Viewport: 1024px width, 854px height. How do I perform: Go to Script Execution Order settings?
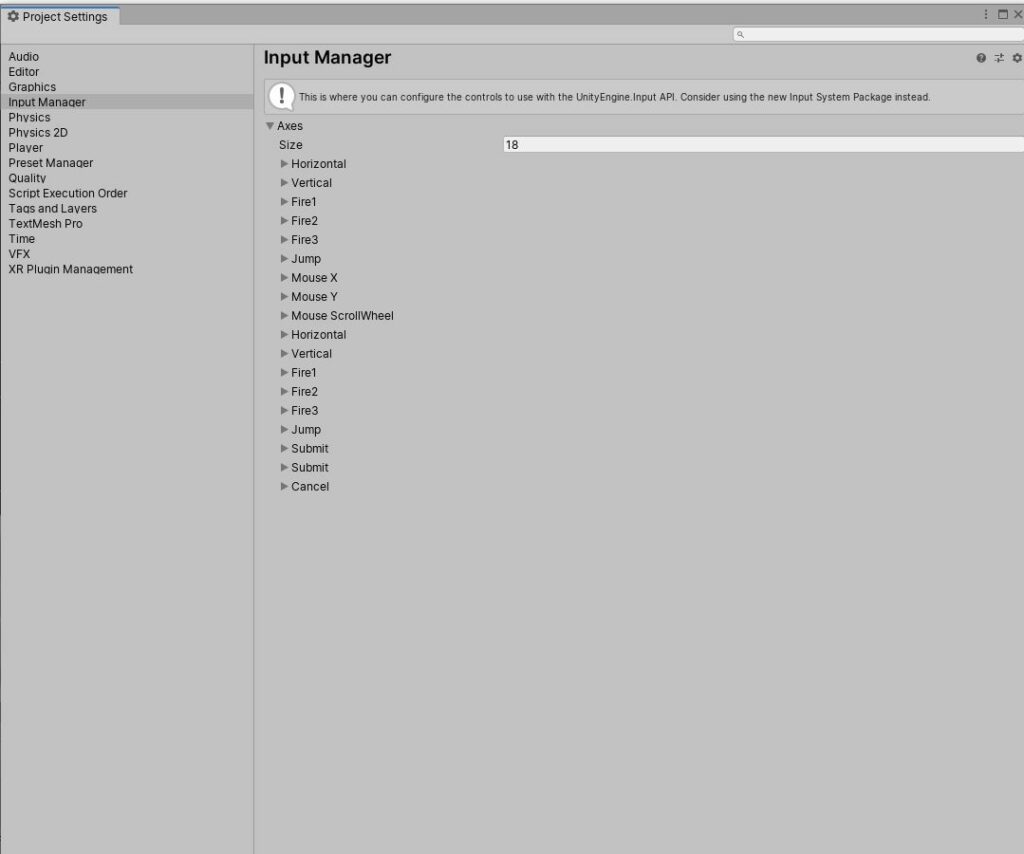68,193
